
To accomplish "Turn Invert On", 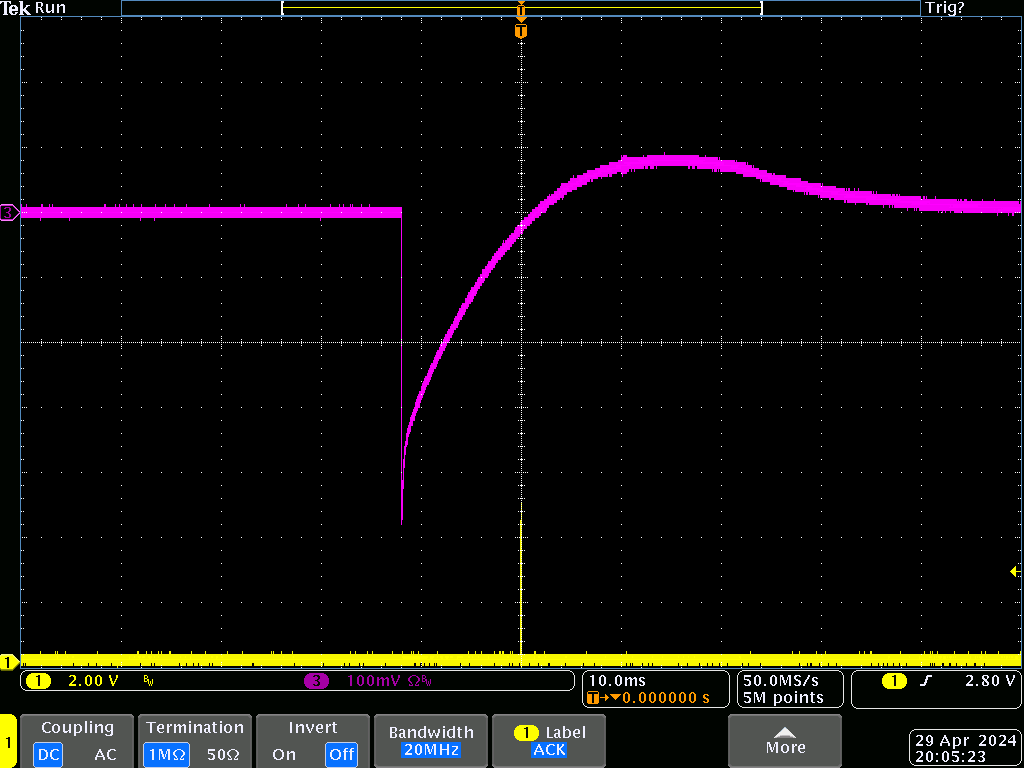I will point(284,754).
